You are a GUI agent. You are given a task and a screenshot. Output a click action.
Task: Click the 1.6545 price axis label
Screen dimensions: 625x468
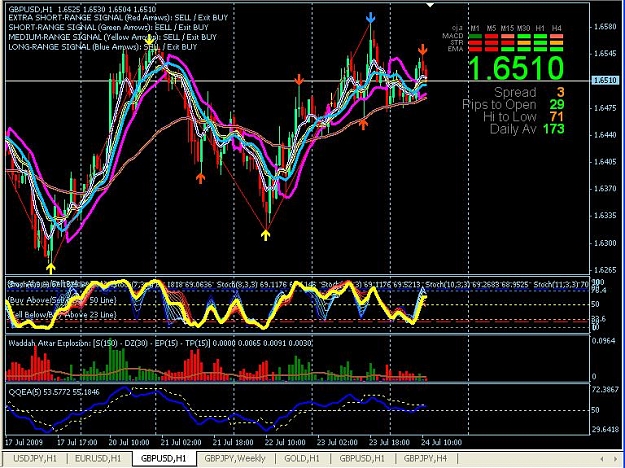pyautogui.click(x=605, y=53)
